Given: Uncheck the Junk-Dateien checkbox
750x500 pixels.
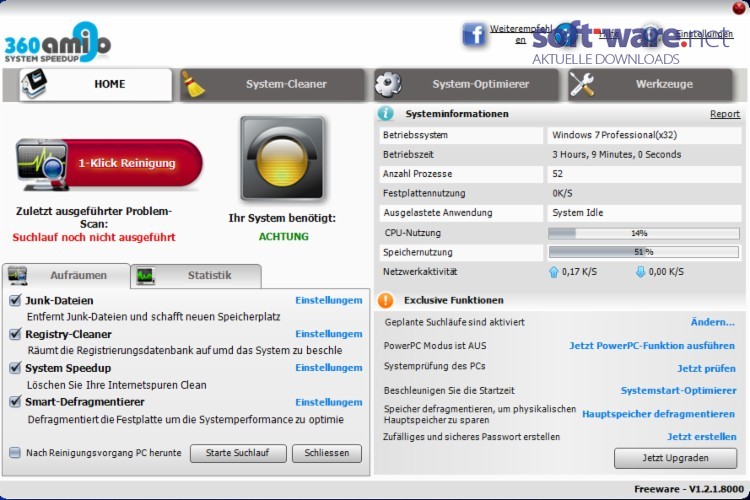Looking at the screenshot, I should [x=15, y=300].
